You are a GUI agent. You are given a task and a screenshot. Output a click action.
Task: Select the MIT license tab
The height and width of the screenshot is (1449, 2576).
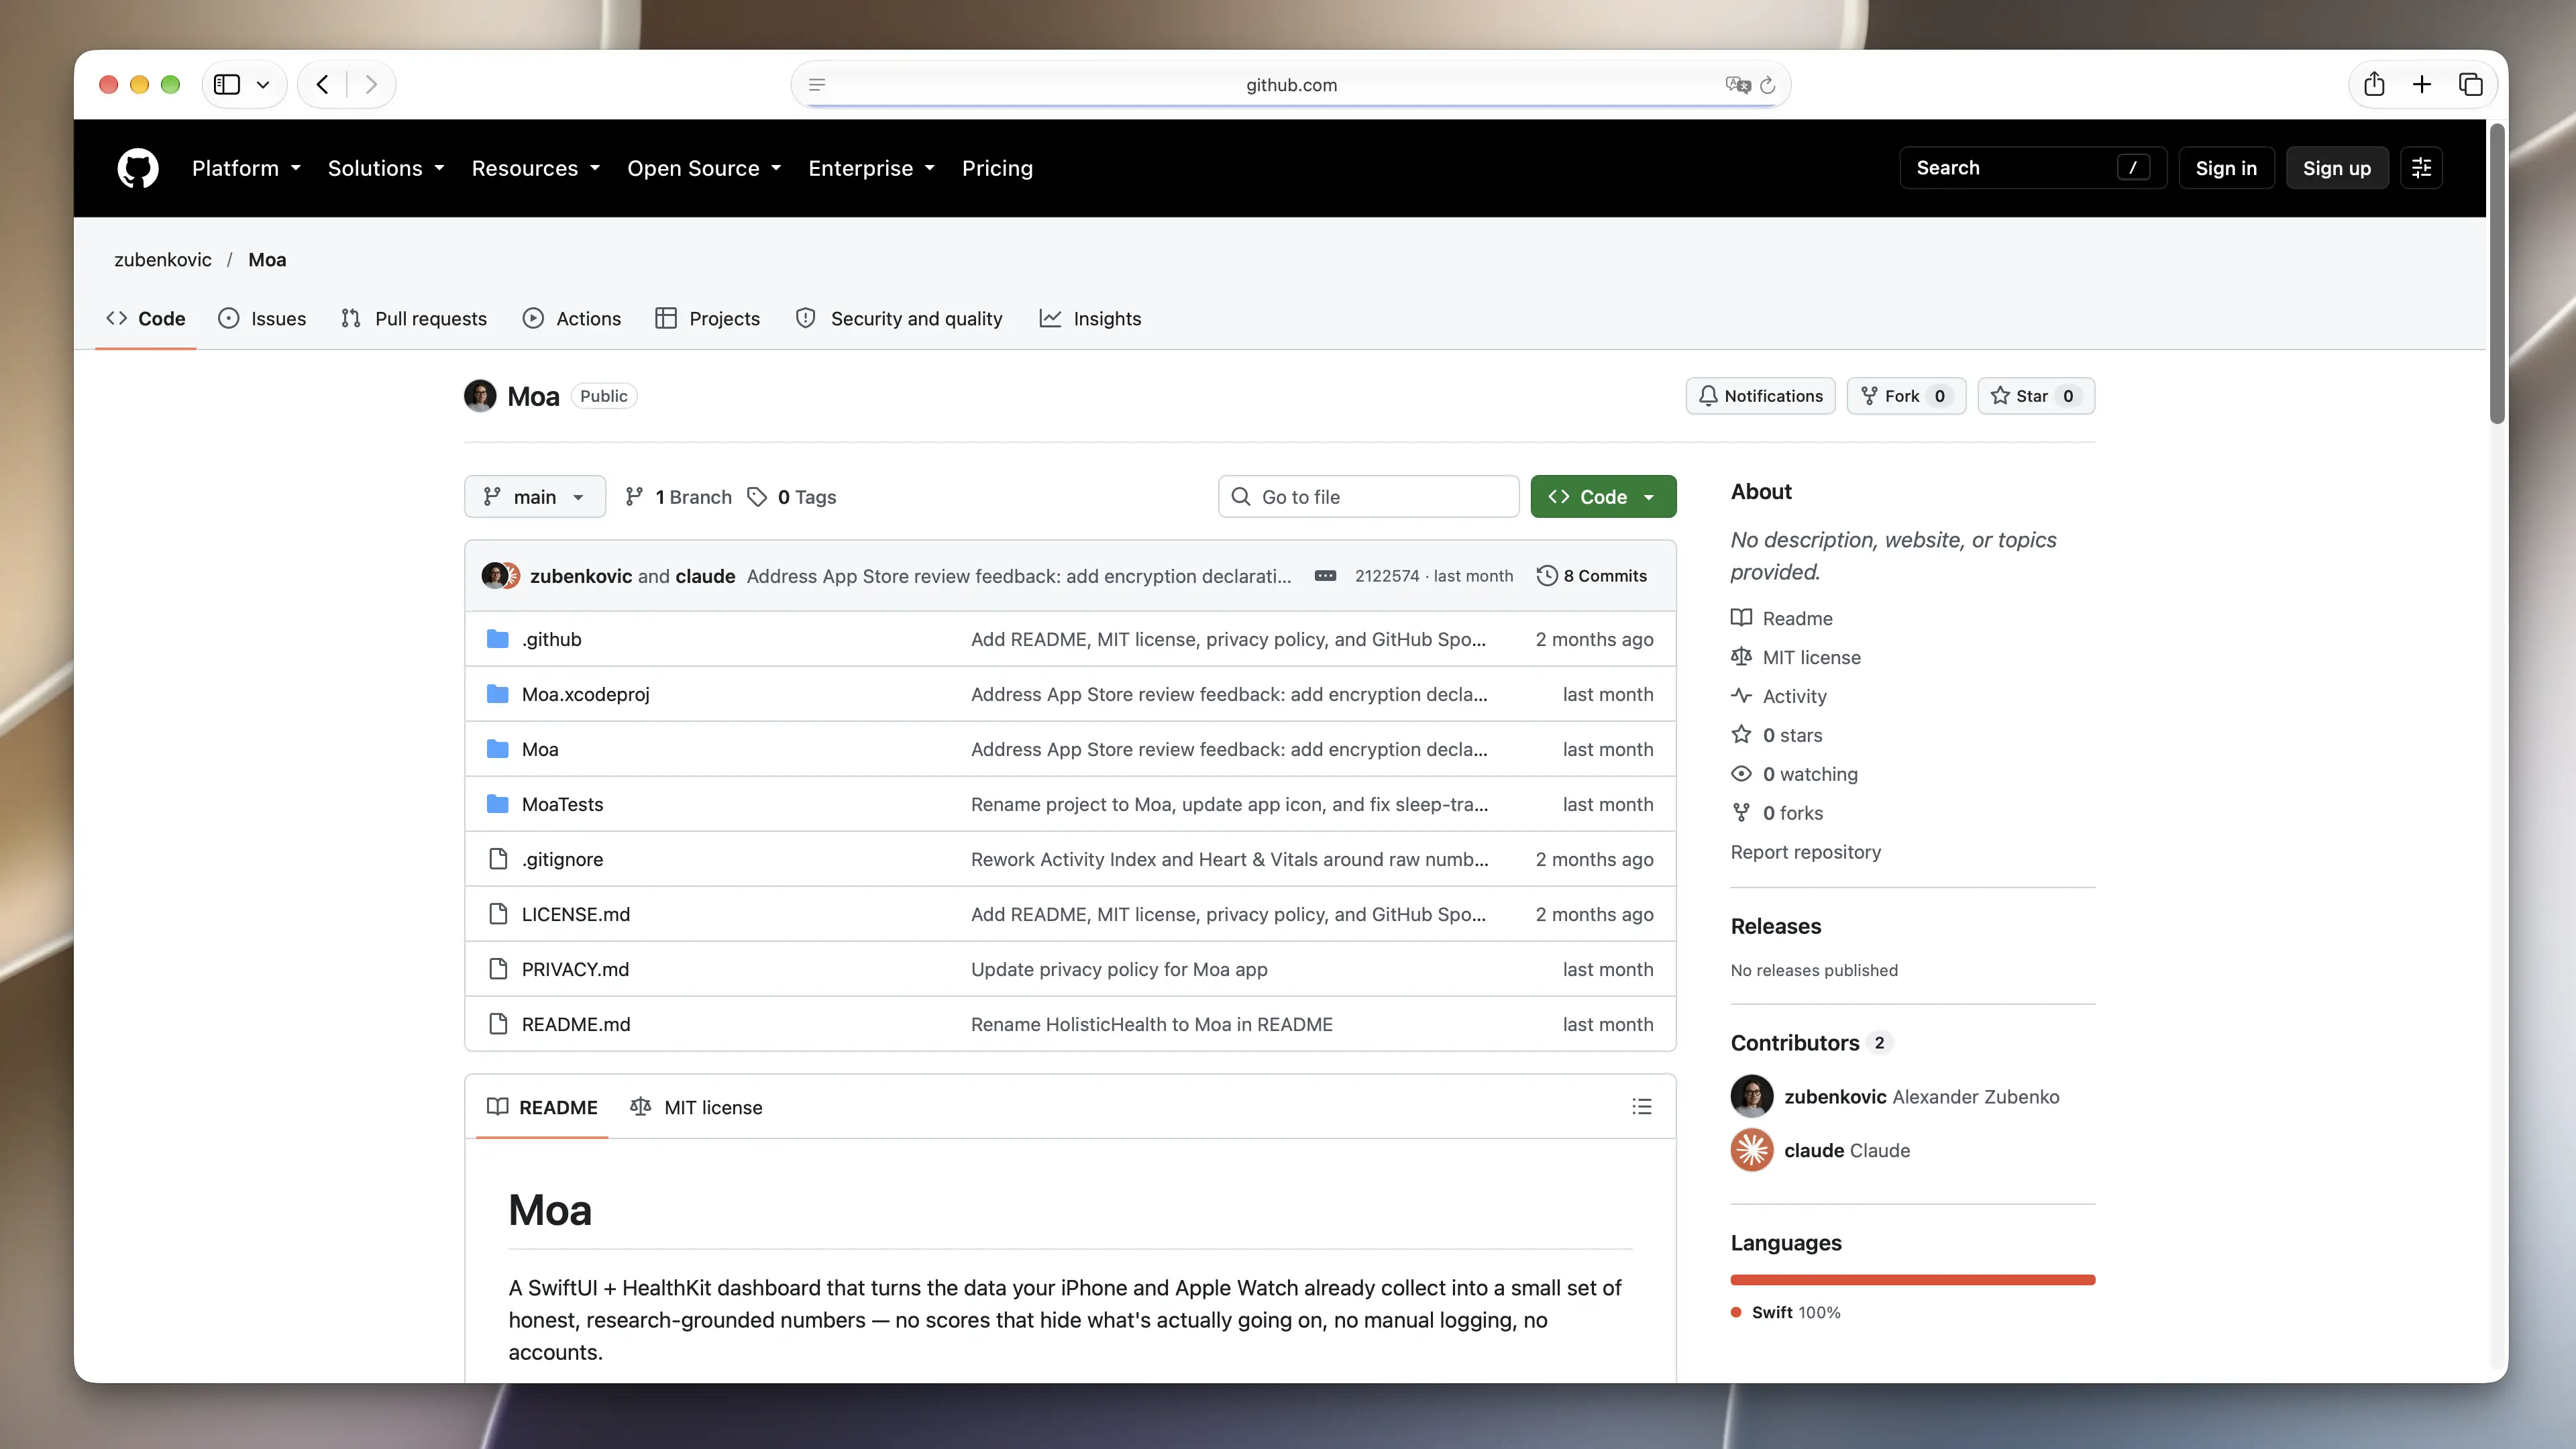click(696, 1107)
